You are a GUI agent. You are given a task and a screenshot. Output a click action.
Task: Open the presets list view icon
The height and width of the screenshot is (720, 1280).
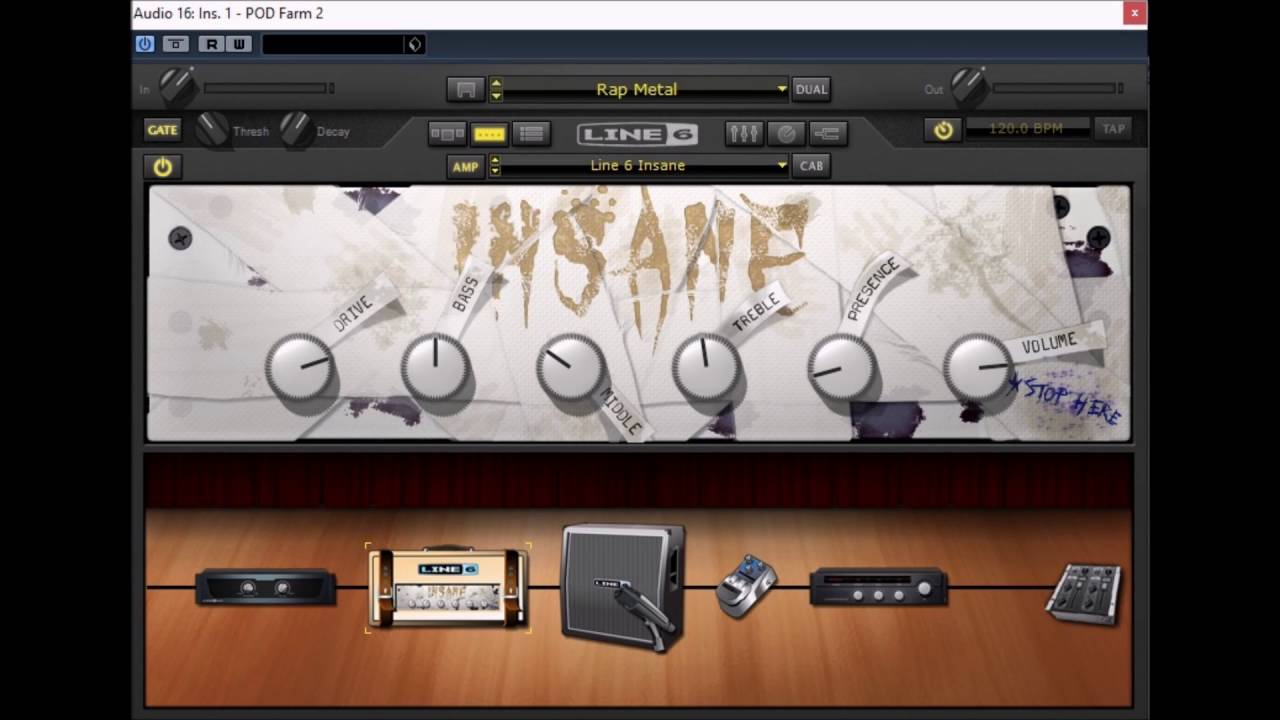(x=531, y=133)
